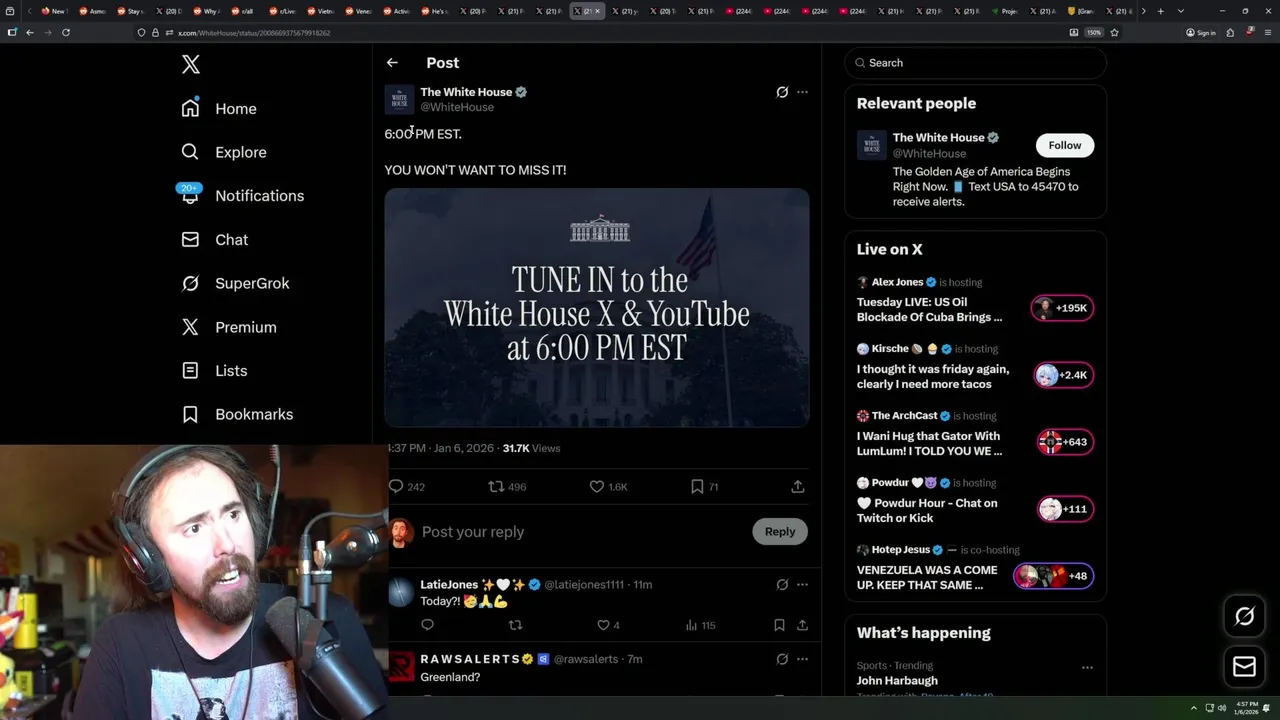This screenshot has width=1280, height=720.
Task: Open browser extensions icon
Action: tap(1230, 32)
